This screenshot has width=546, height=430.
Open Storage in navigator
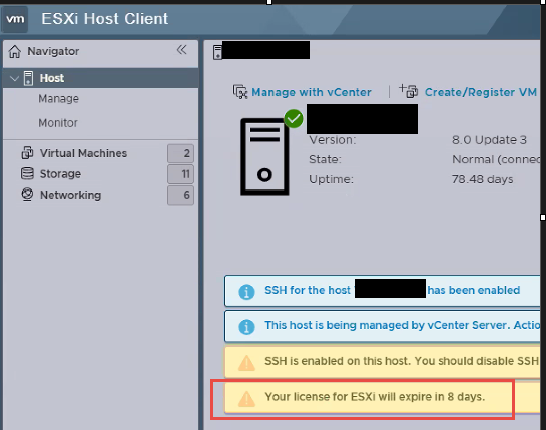coord(60,173)
